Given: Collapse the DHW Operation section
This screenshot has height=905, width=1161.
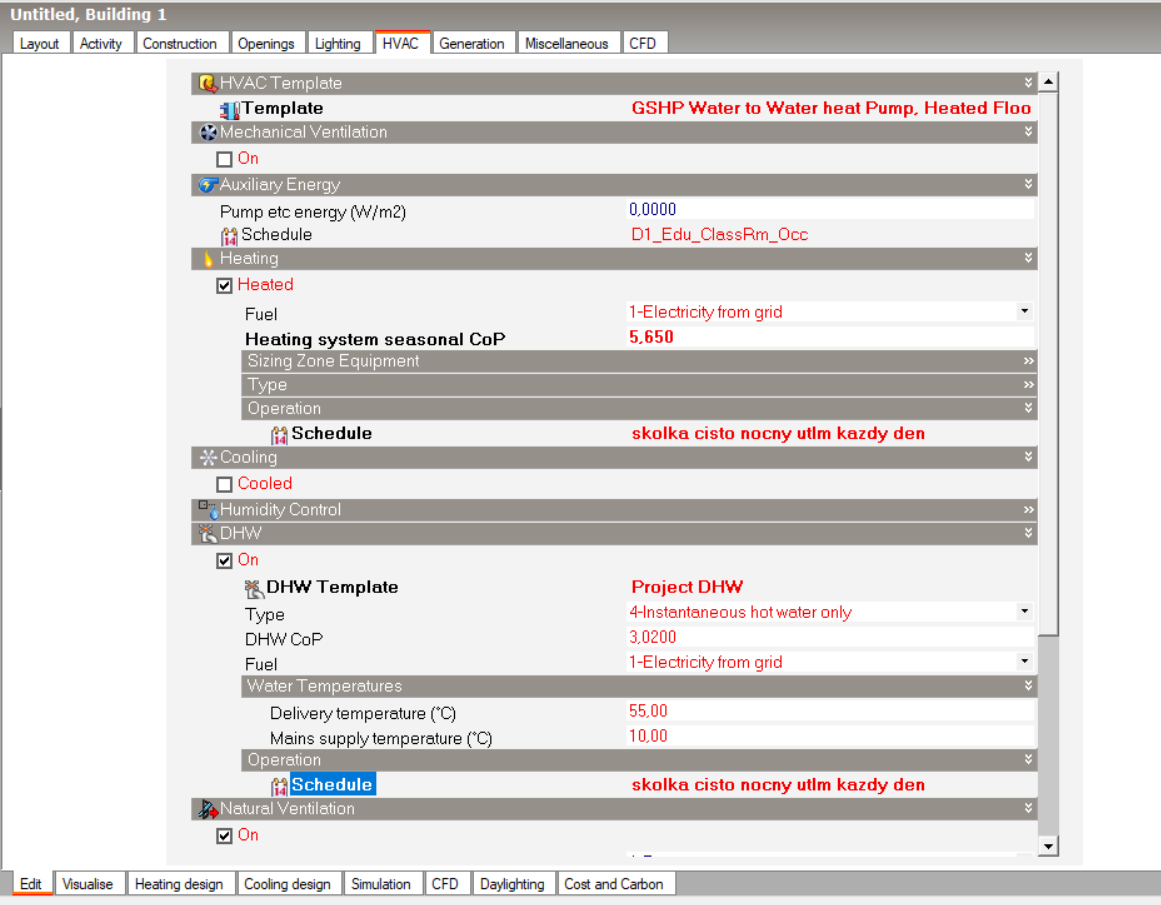Looking at the screenshot, I should coord(1028,759).
